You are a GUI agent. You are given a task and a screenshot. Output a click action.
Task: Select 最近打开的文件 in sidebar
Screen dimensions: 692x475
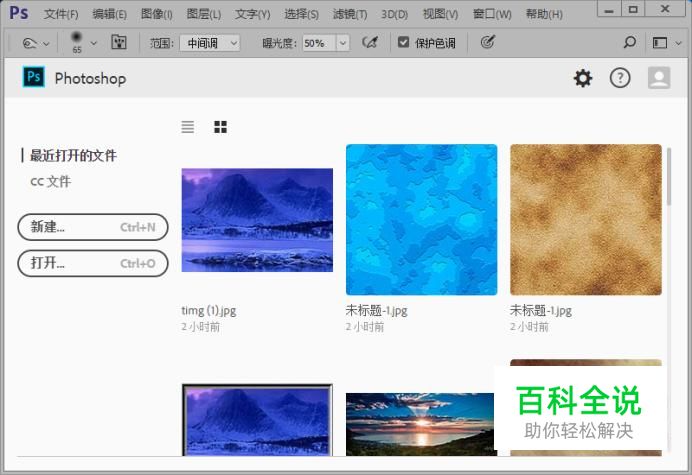pos(73,155)
